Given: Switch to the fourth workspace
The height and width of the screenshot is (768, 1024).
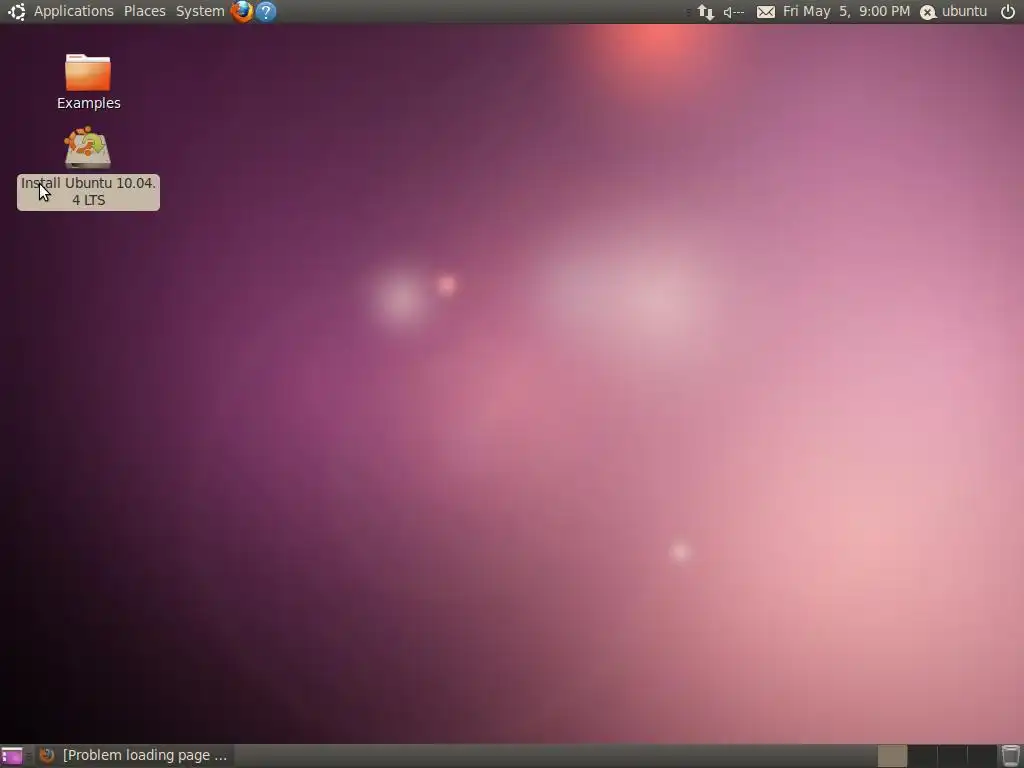Looking at the screenshot, I should (982, 756).
